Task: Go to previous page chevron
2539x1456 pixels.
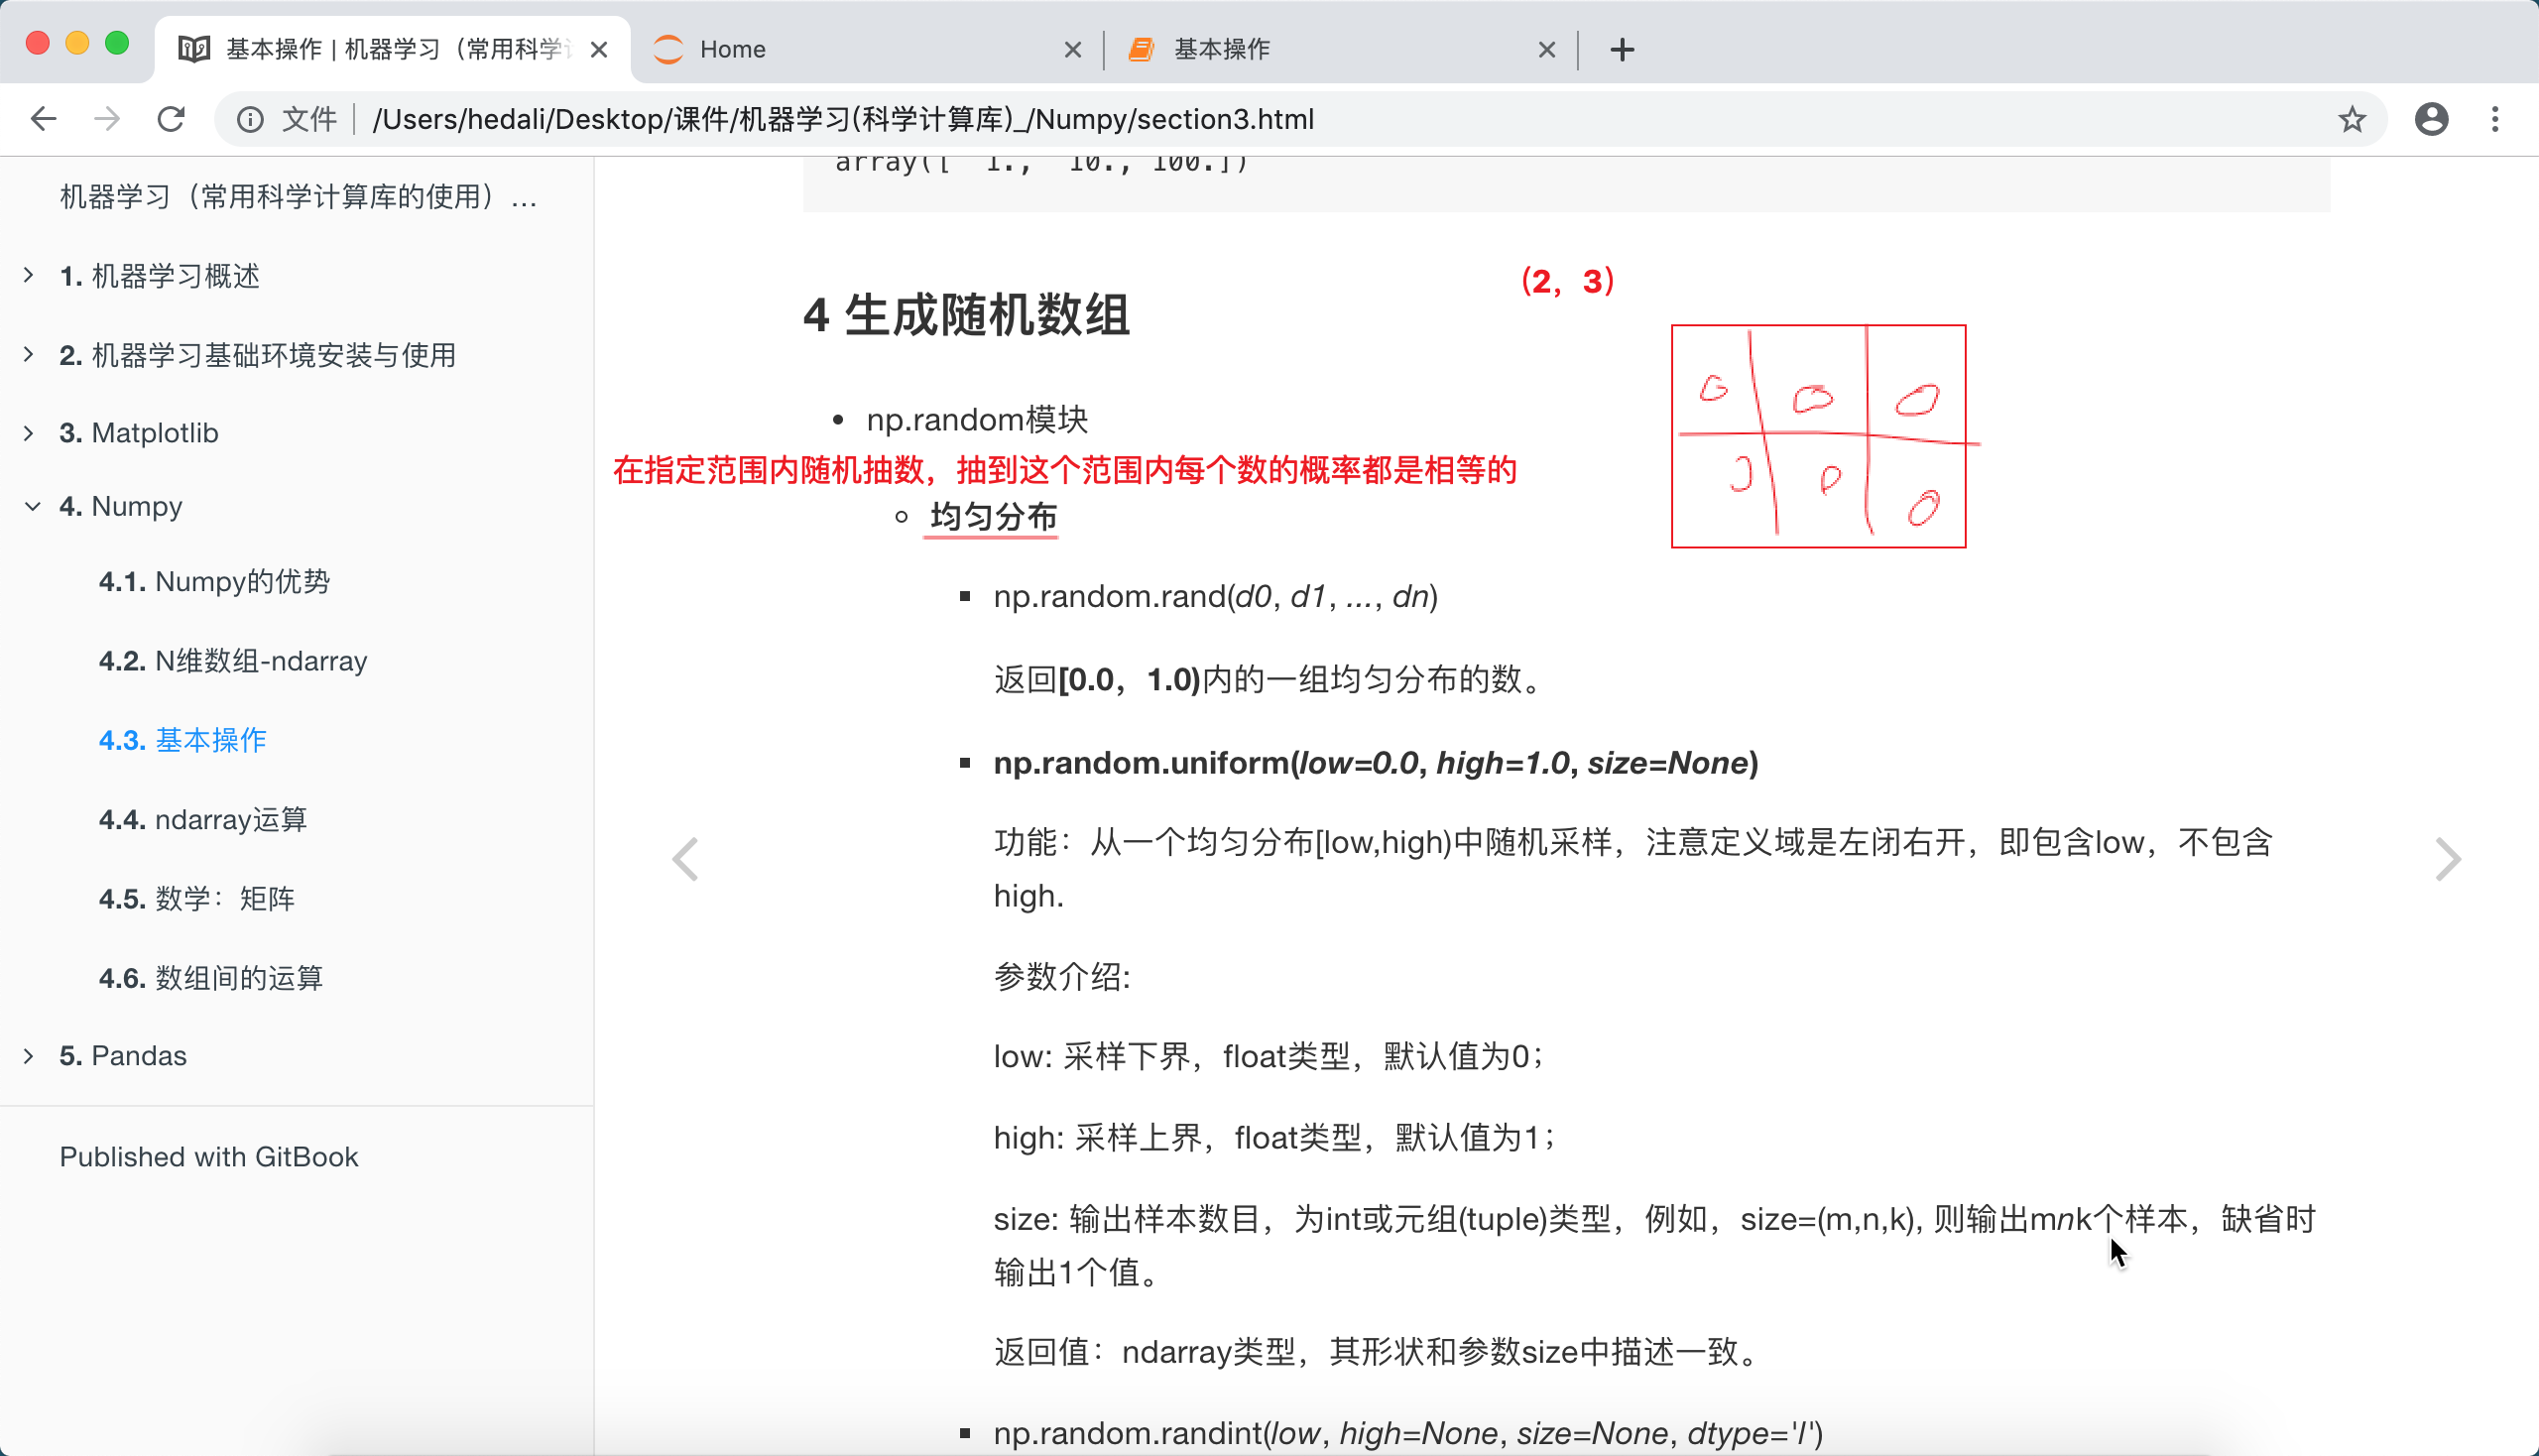Action: 685,858
